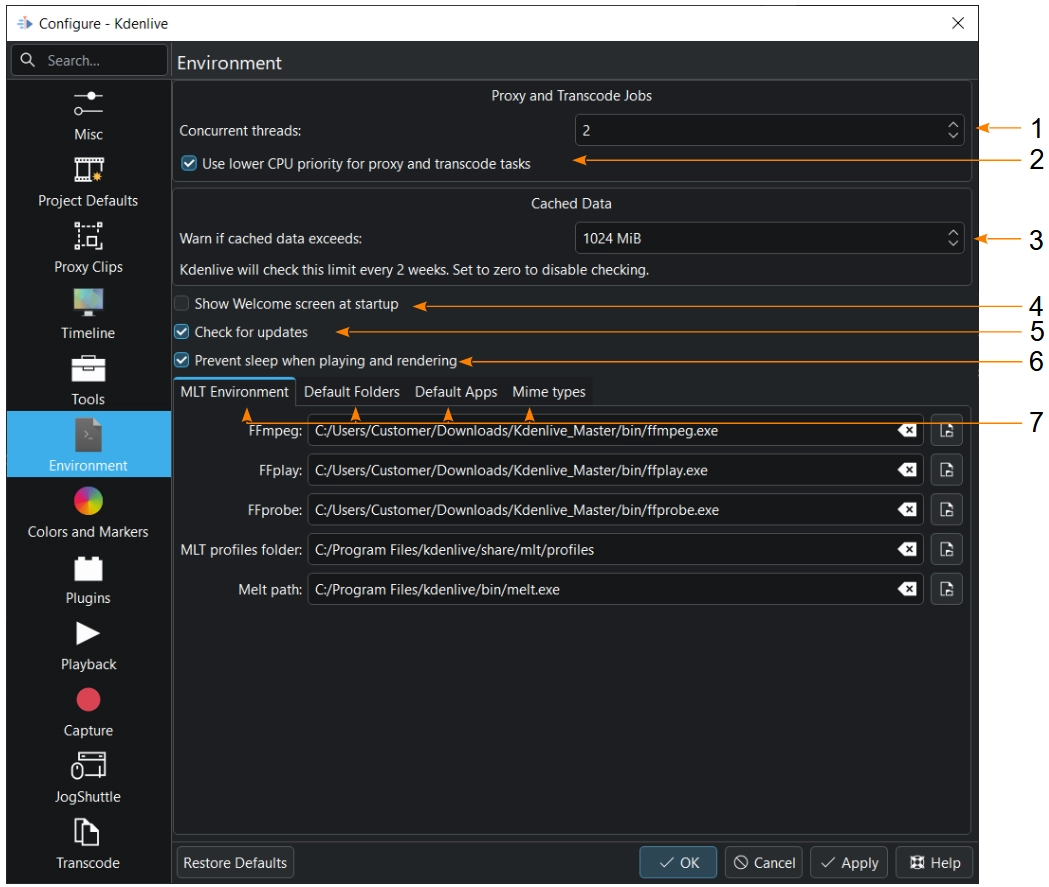Enable Show Welcome screen at startup
This screenshot has width=1049, height=887.
(182, 304)
